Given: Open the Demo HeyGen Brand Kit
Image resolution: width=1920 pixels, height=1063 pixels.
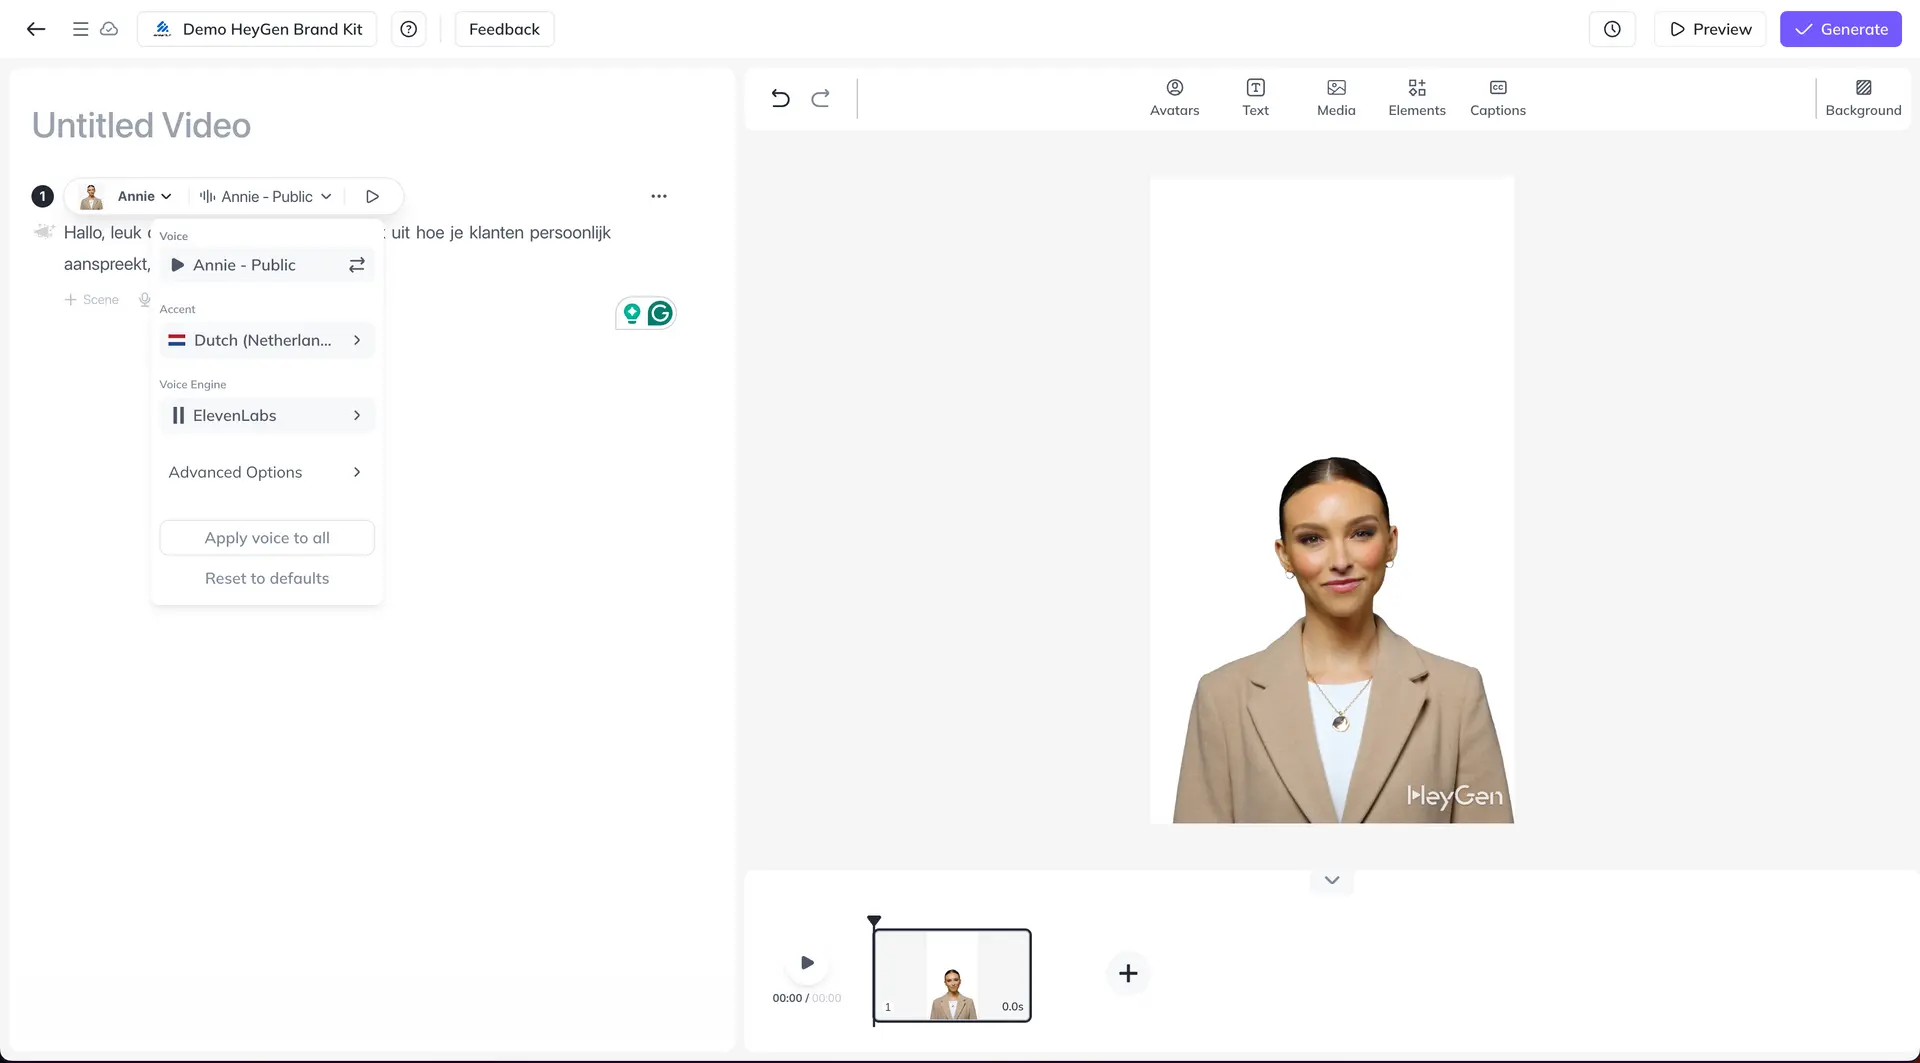Looking at the screenshot, I should (257, 29).
